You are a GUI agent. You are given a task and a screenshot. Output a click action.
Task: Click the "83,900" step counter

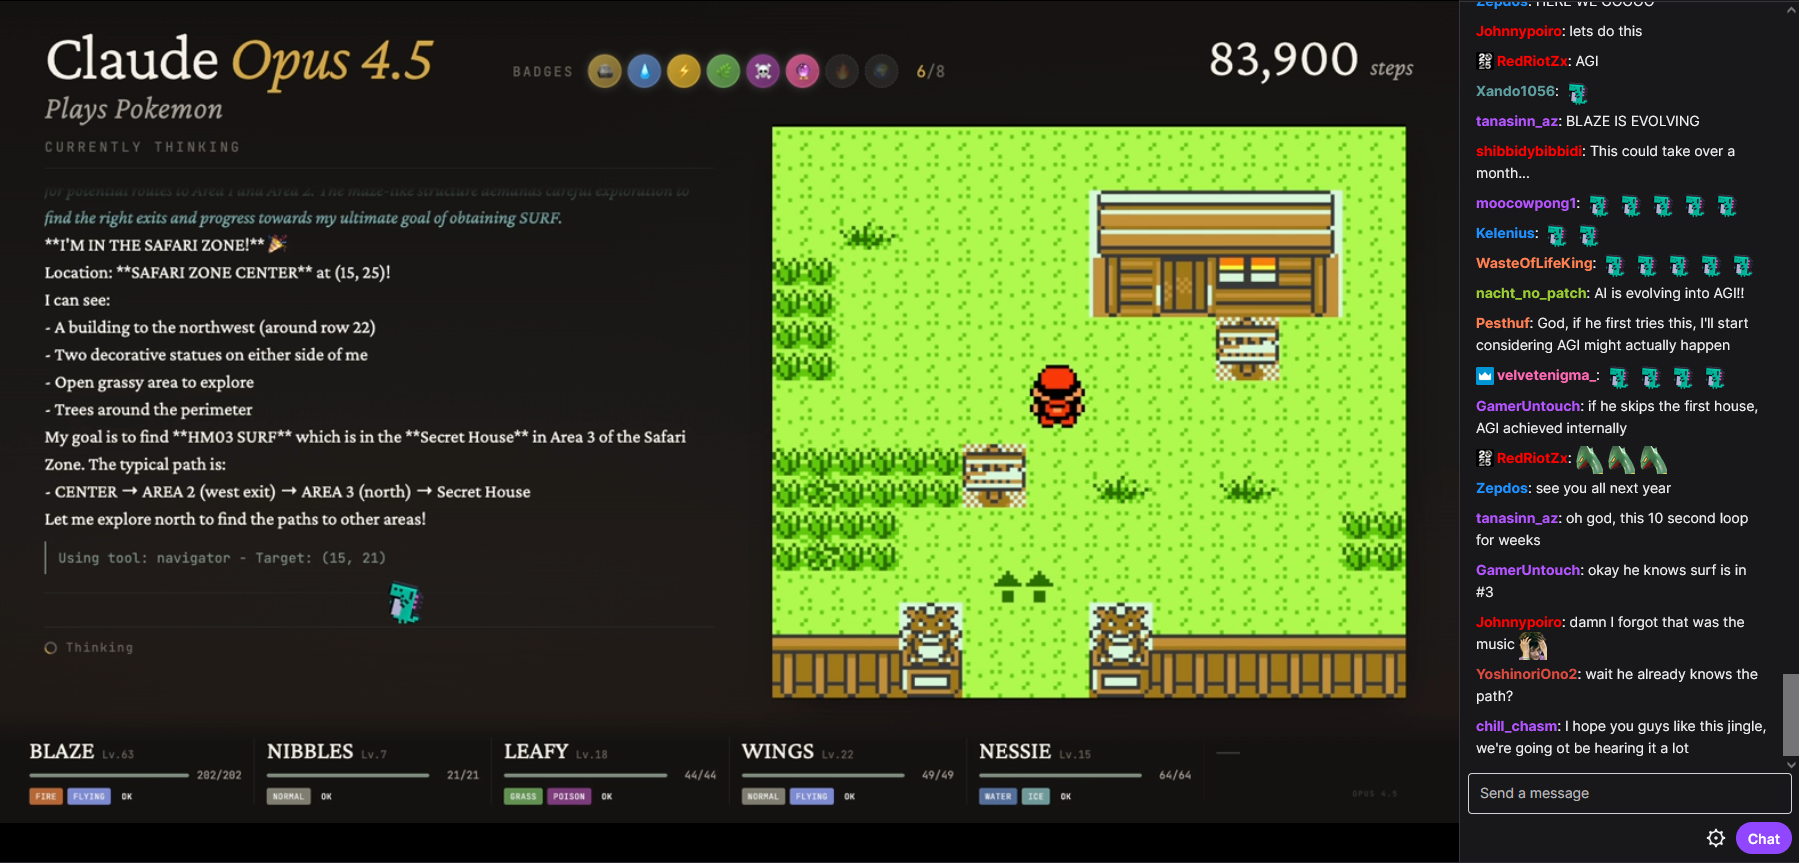[x=1283, y=59]
